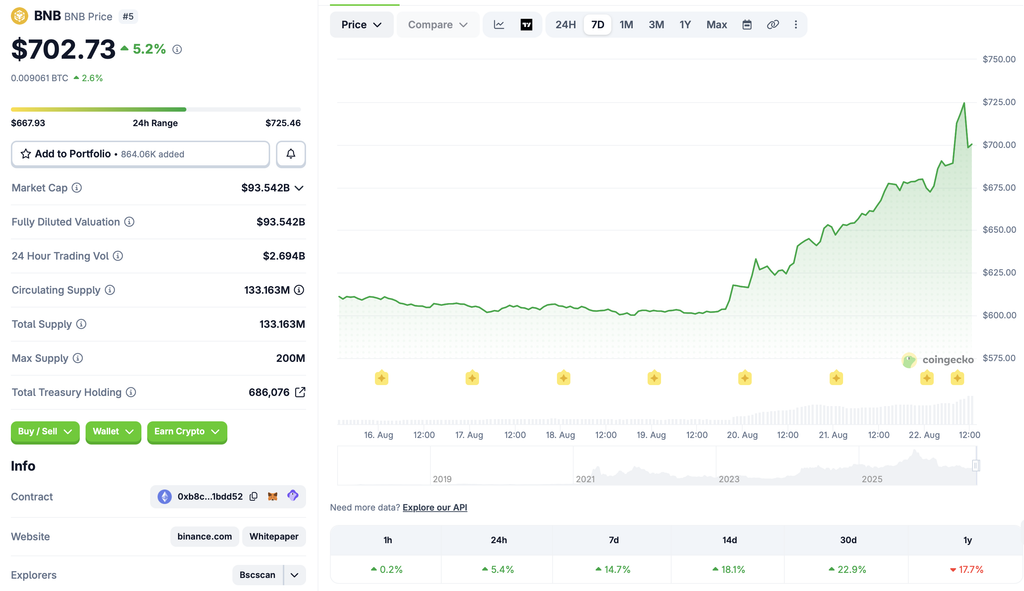Open the binance.com website link
This screenshot has height=591, width=1024.
[204, 536]
